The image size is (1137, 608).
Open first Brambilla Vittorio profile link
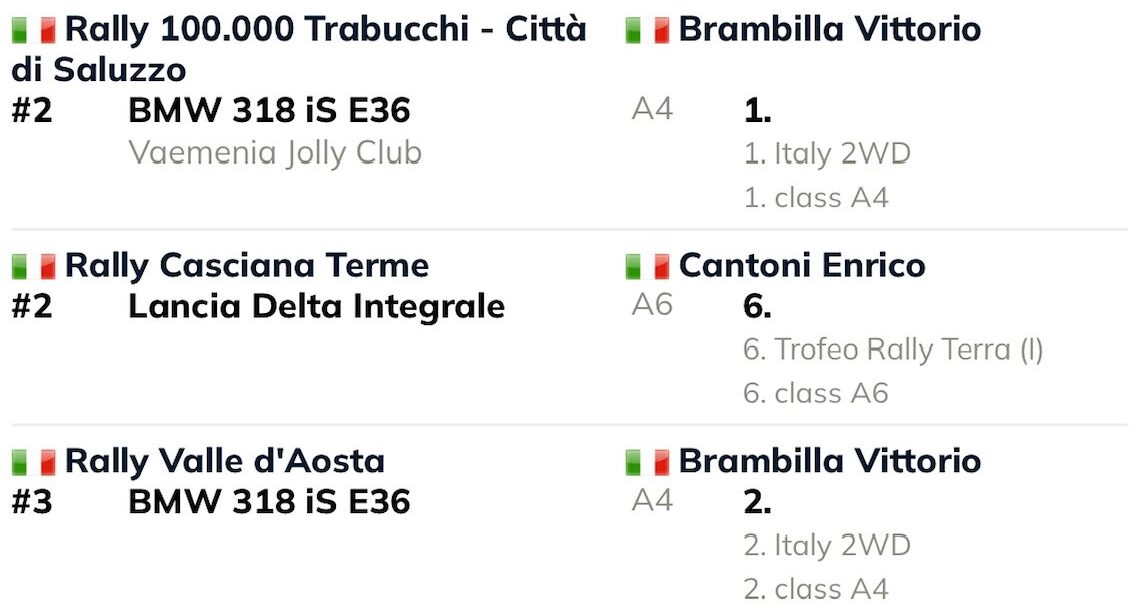[830, 30]
